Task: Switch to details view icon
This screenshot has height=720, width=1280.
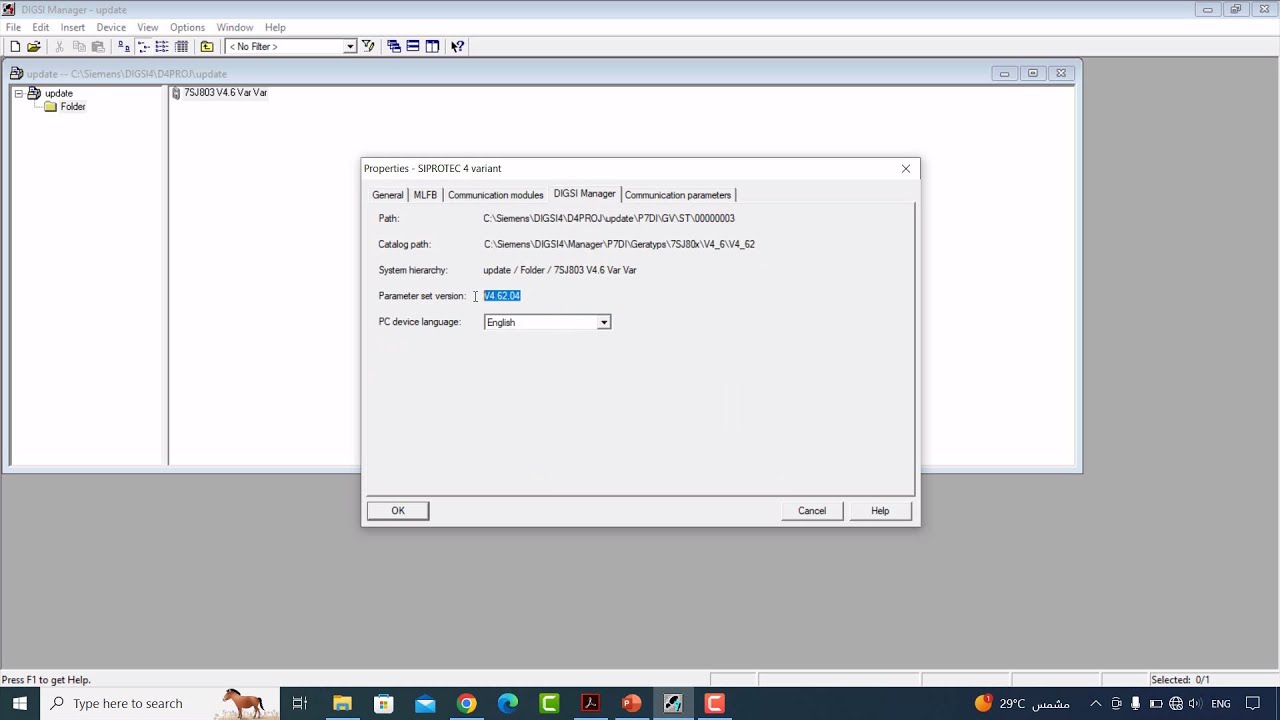Action: point(181,46)
